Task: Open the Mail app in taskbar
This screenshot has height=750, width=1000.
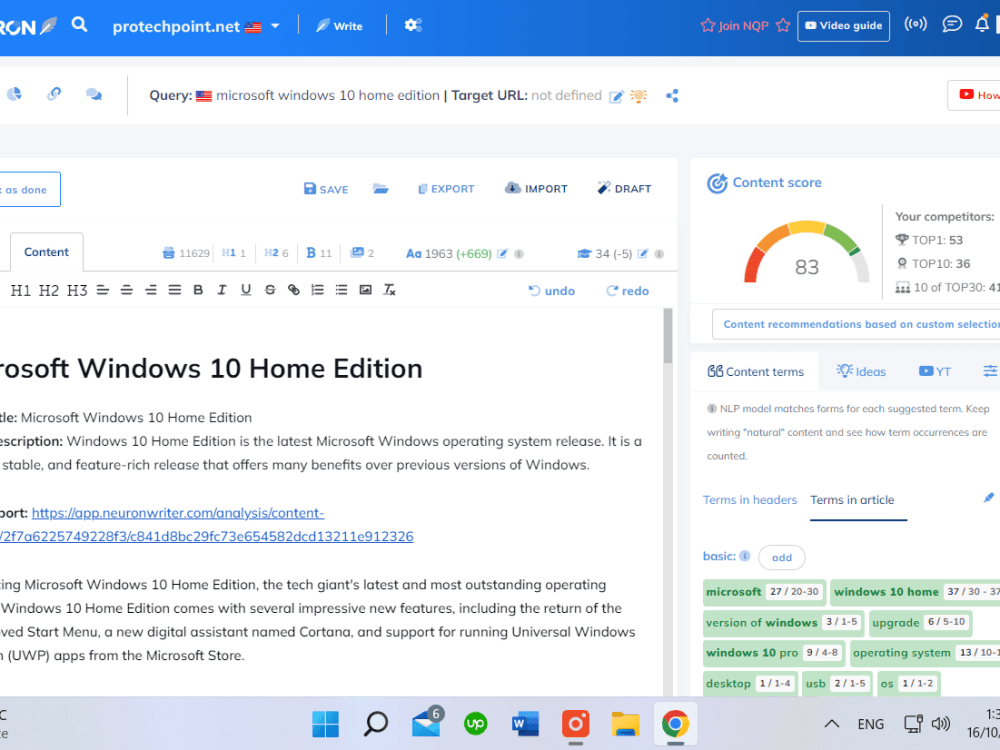Action: [426, 723]
